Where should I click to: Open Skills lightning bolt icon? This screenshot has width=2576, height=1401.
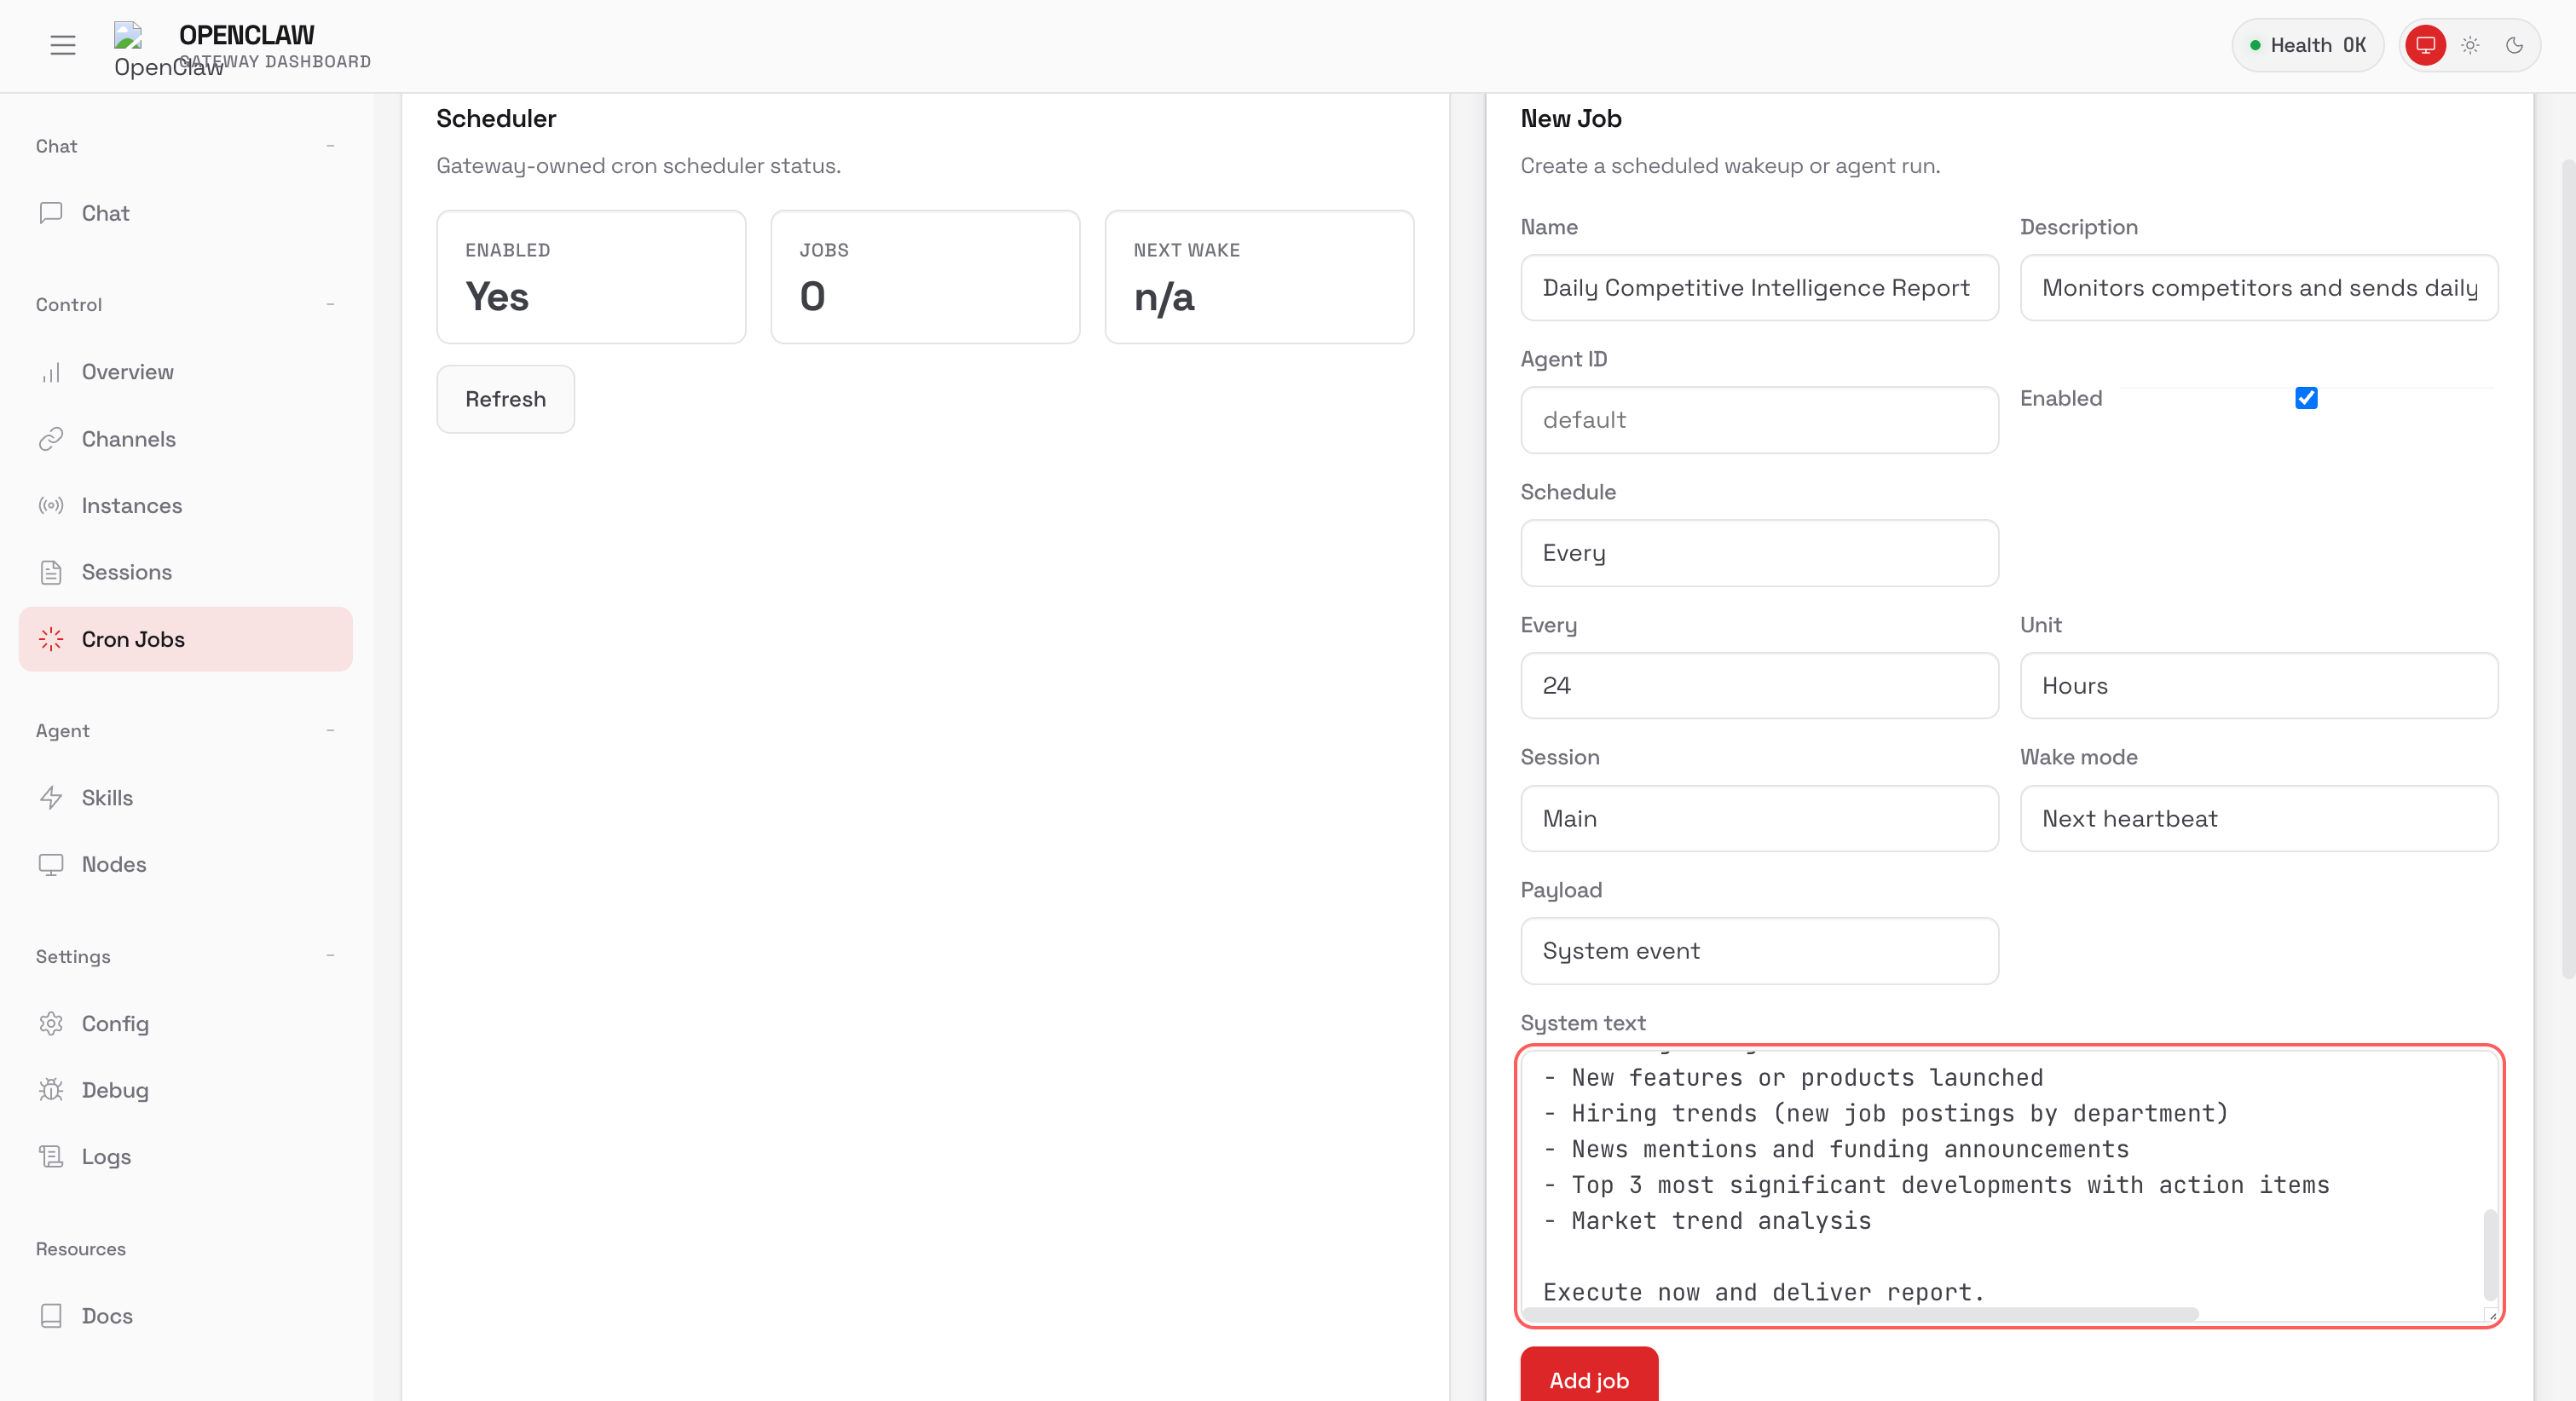pyautogui.click(x=51, y=798)
